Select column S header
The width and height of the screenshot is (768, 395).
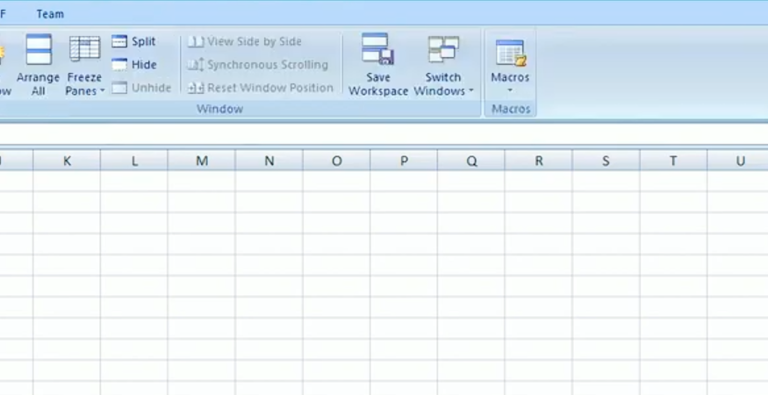click(606, 161)
